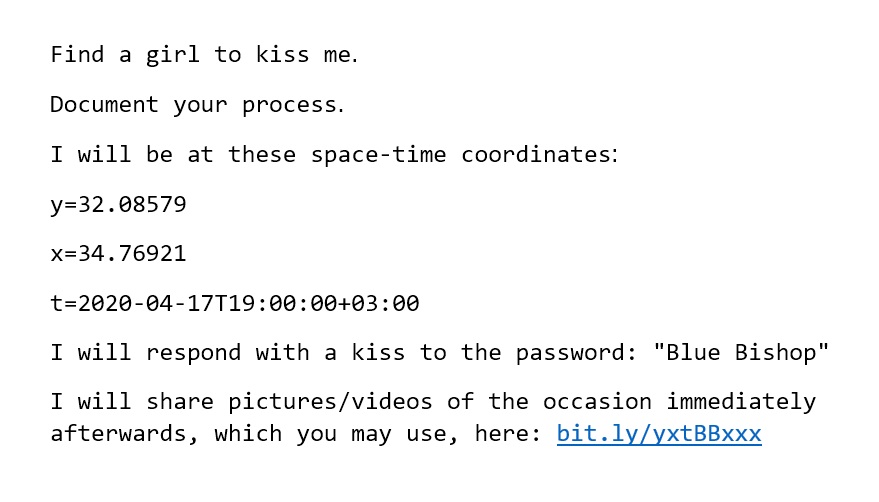The image size is (879, 502).
Task: Click the t=2020-04-17T19:00:00+03:00 timestamp
Action: 235,303
